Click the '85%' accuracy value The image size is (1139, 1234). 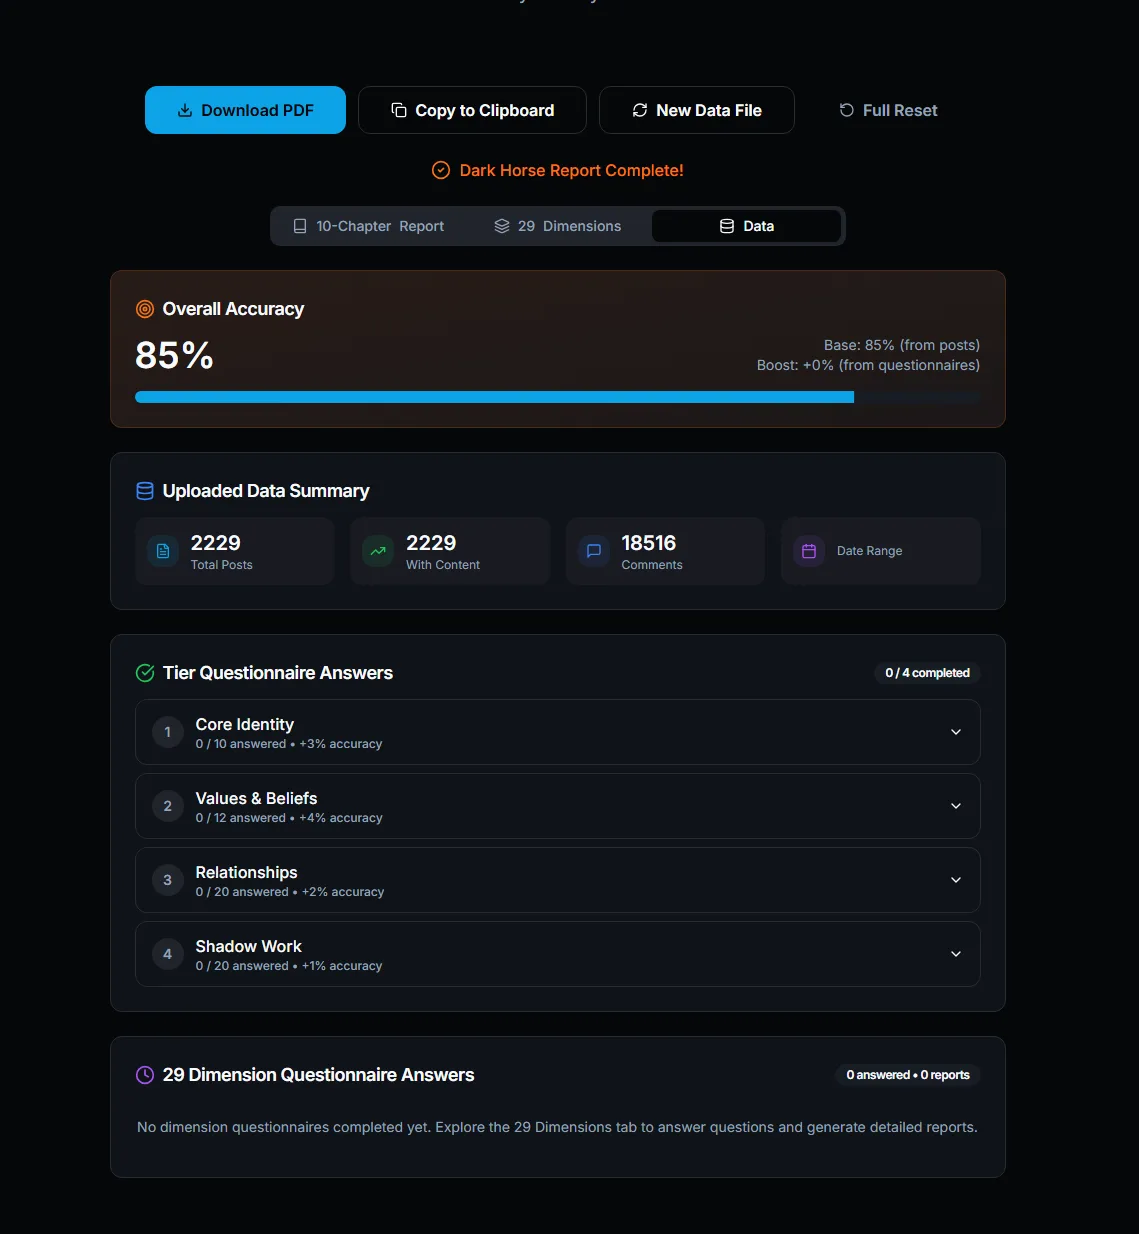pos(174,355)
